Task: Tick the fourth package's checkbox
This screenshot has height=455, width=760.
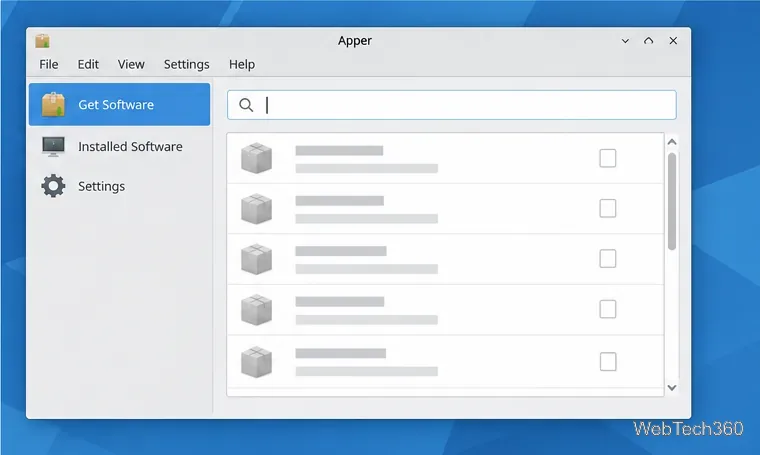Action: click(608, 309)
